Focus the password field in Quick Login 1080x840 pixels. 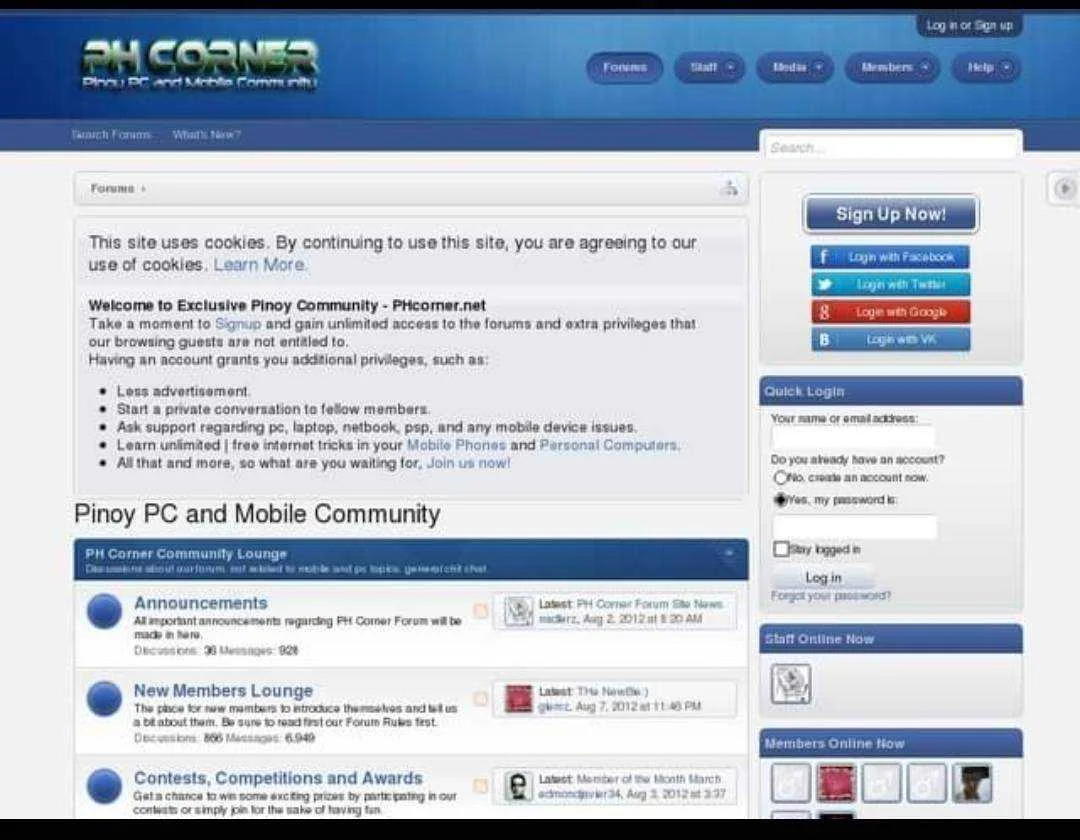coord(855,527)
